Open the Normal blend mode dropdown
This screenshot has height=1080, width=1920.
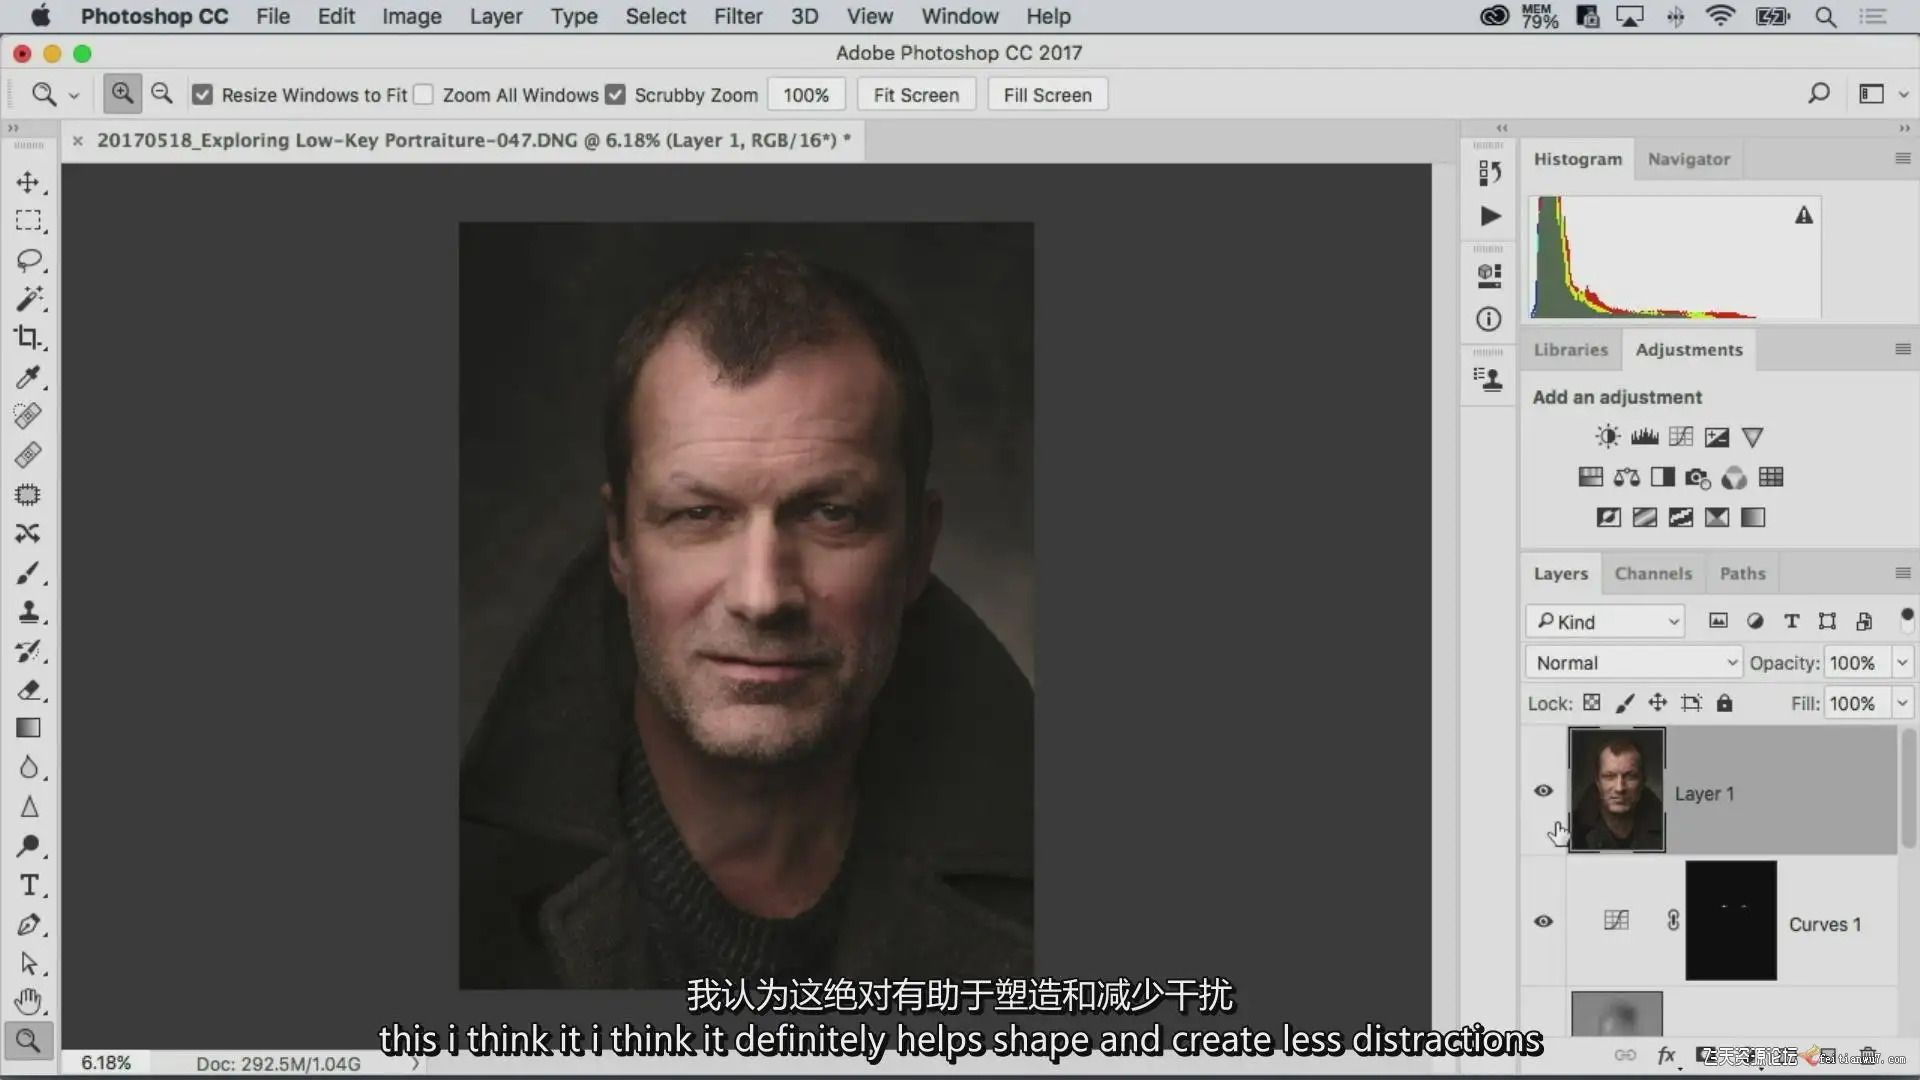pyautogui.click(x=1634, y=663)
